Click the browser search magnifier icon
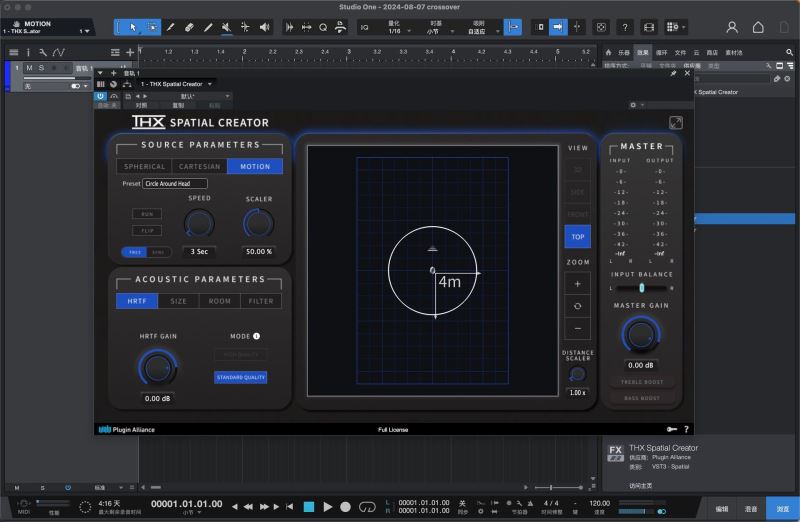This screenshot has width=800, height=522. click(x=789, y=52)
